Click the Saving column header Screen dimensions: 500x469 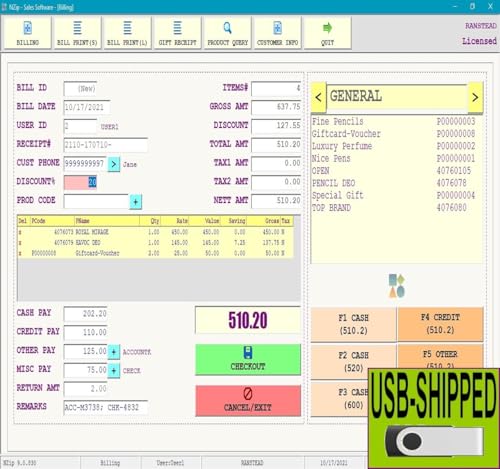[233, 221]
